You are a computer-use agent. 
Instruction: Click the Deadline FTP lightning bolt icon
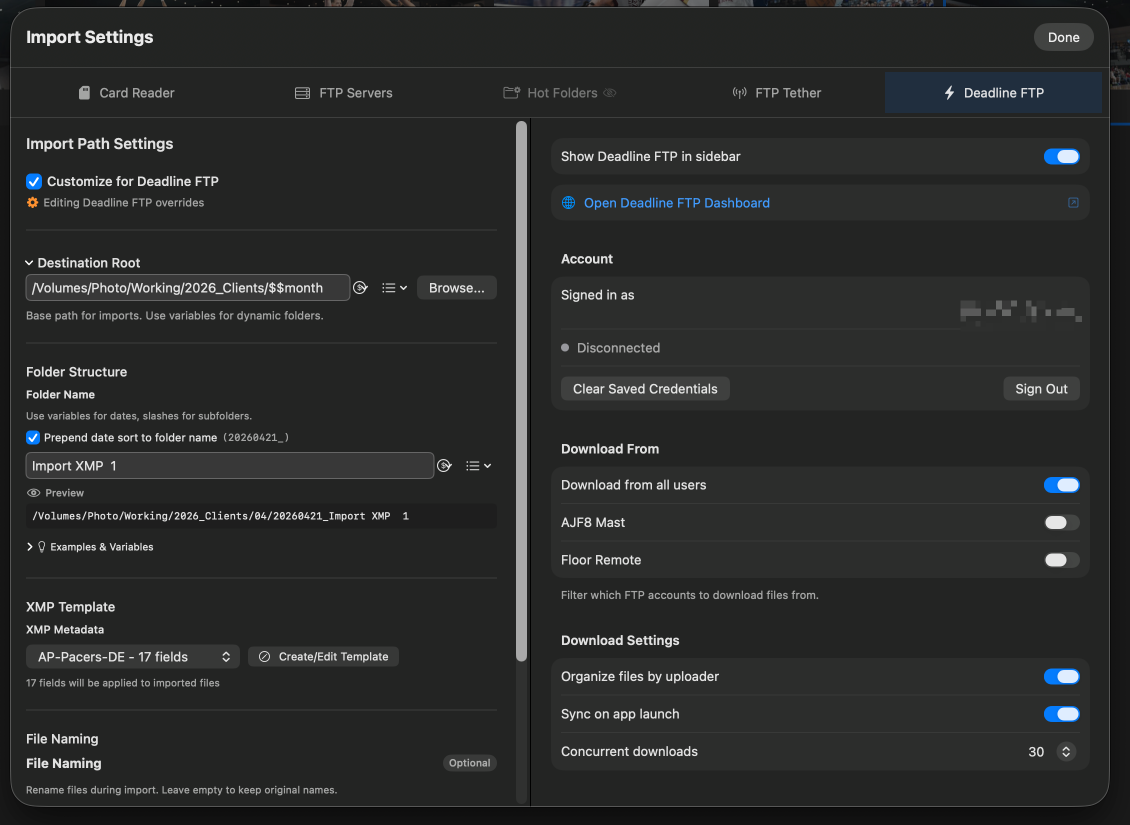(949, 93)
